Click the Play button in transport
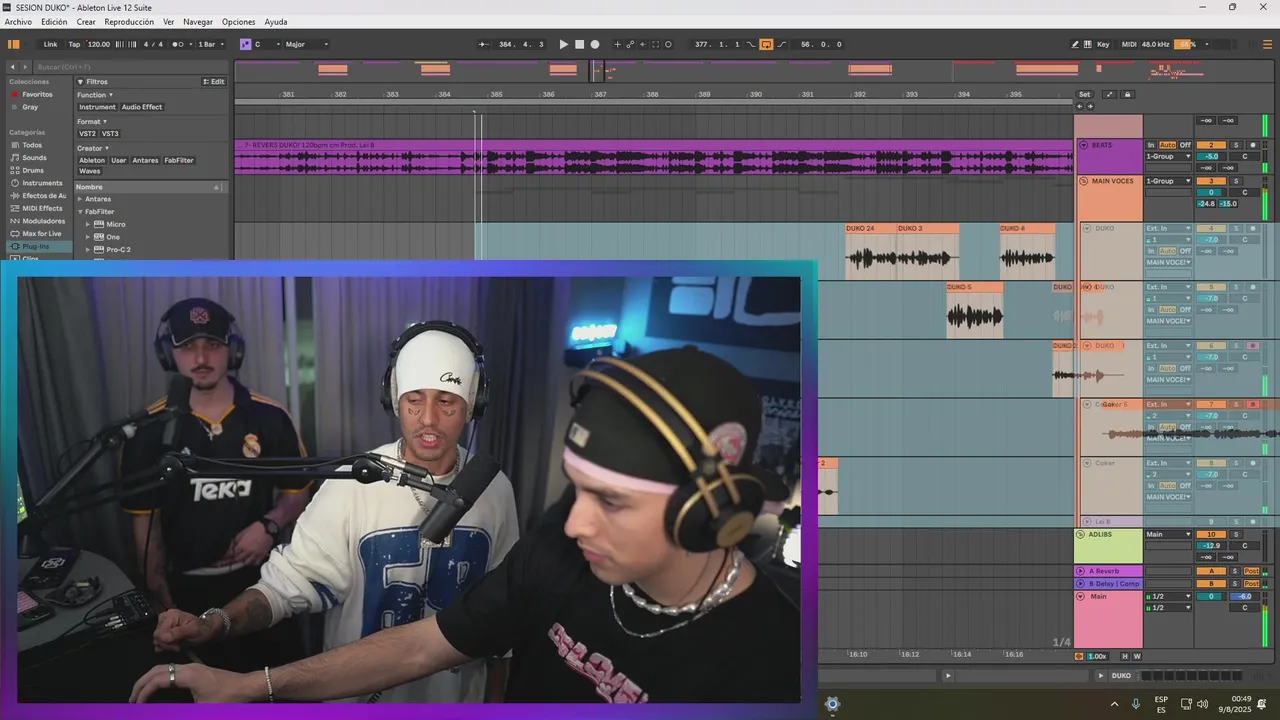1280x720 pixels. [x=563, y=44]
